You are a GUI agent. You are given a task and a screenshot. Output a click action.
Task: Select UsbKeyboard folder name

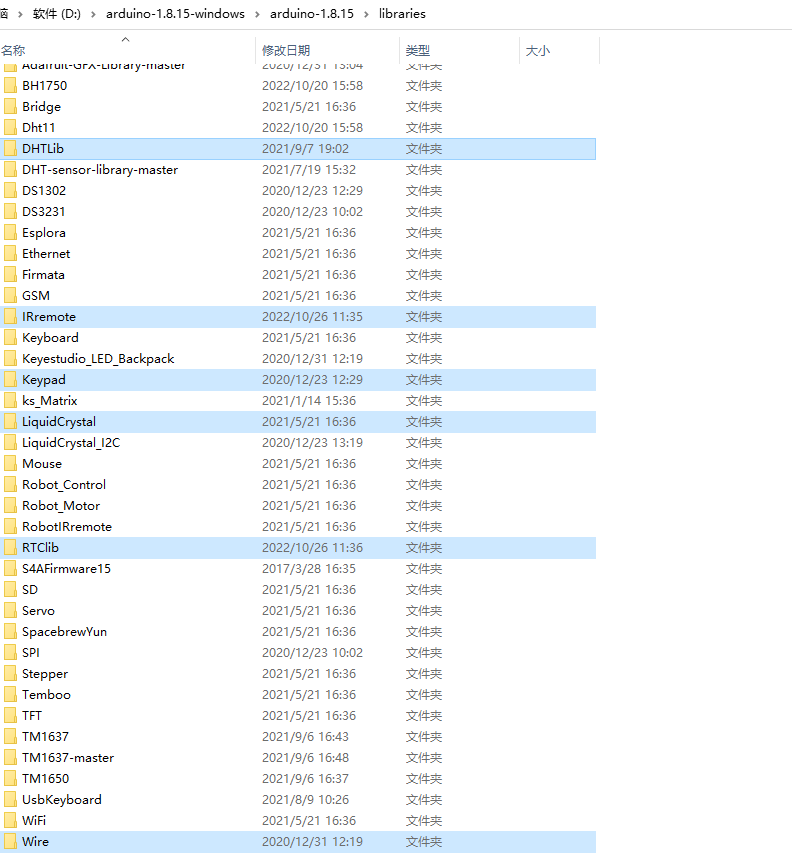[x=62, y=800]
